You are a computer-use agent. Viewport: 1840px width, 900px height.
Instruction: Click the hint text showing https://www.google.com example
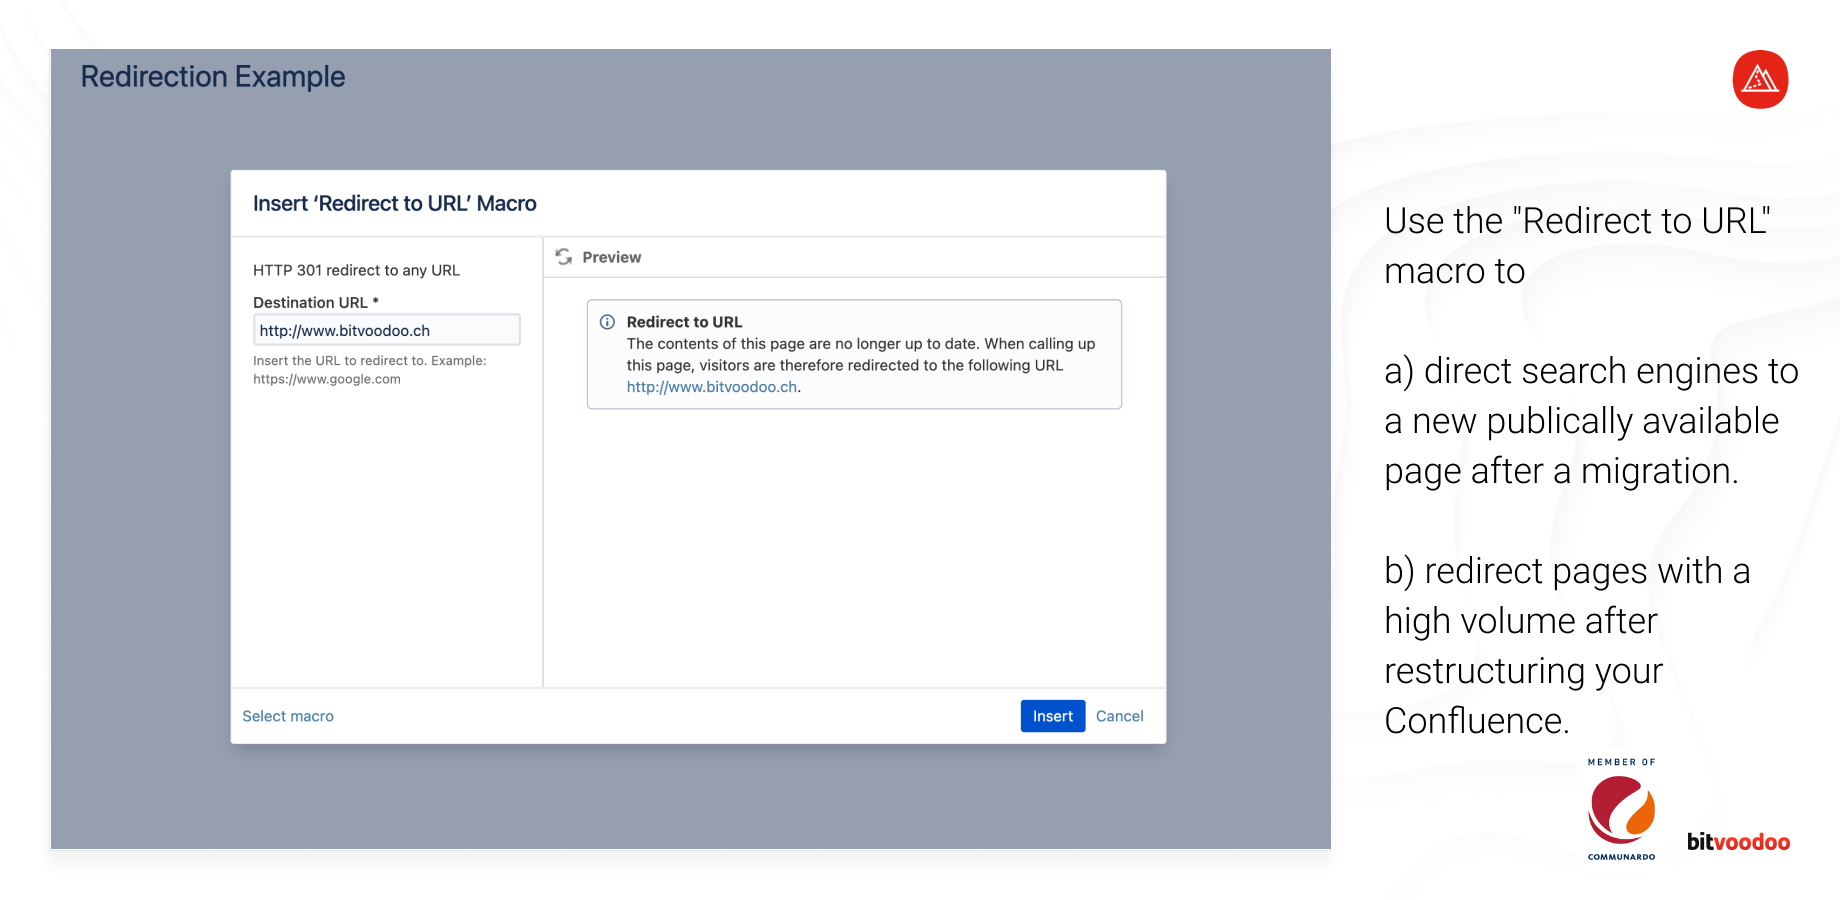[x=370, y=370]
